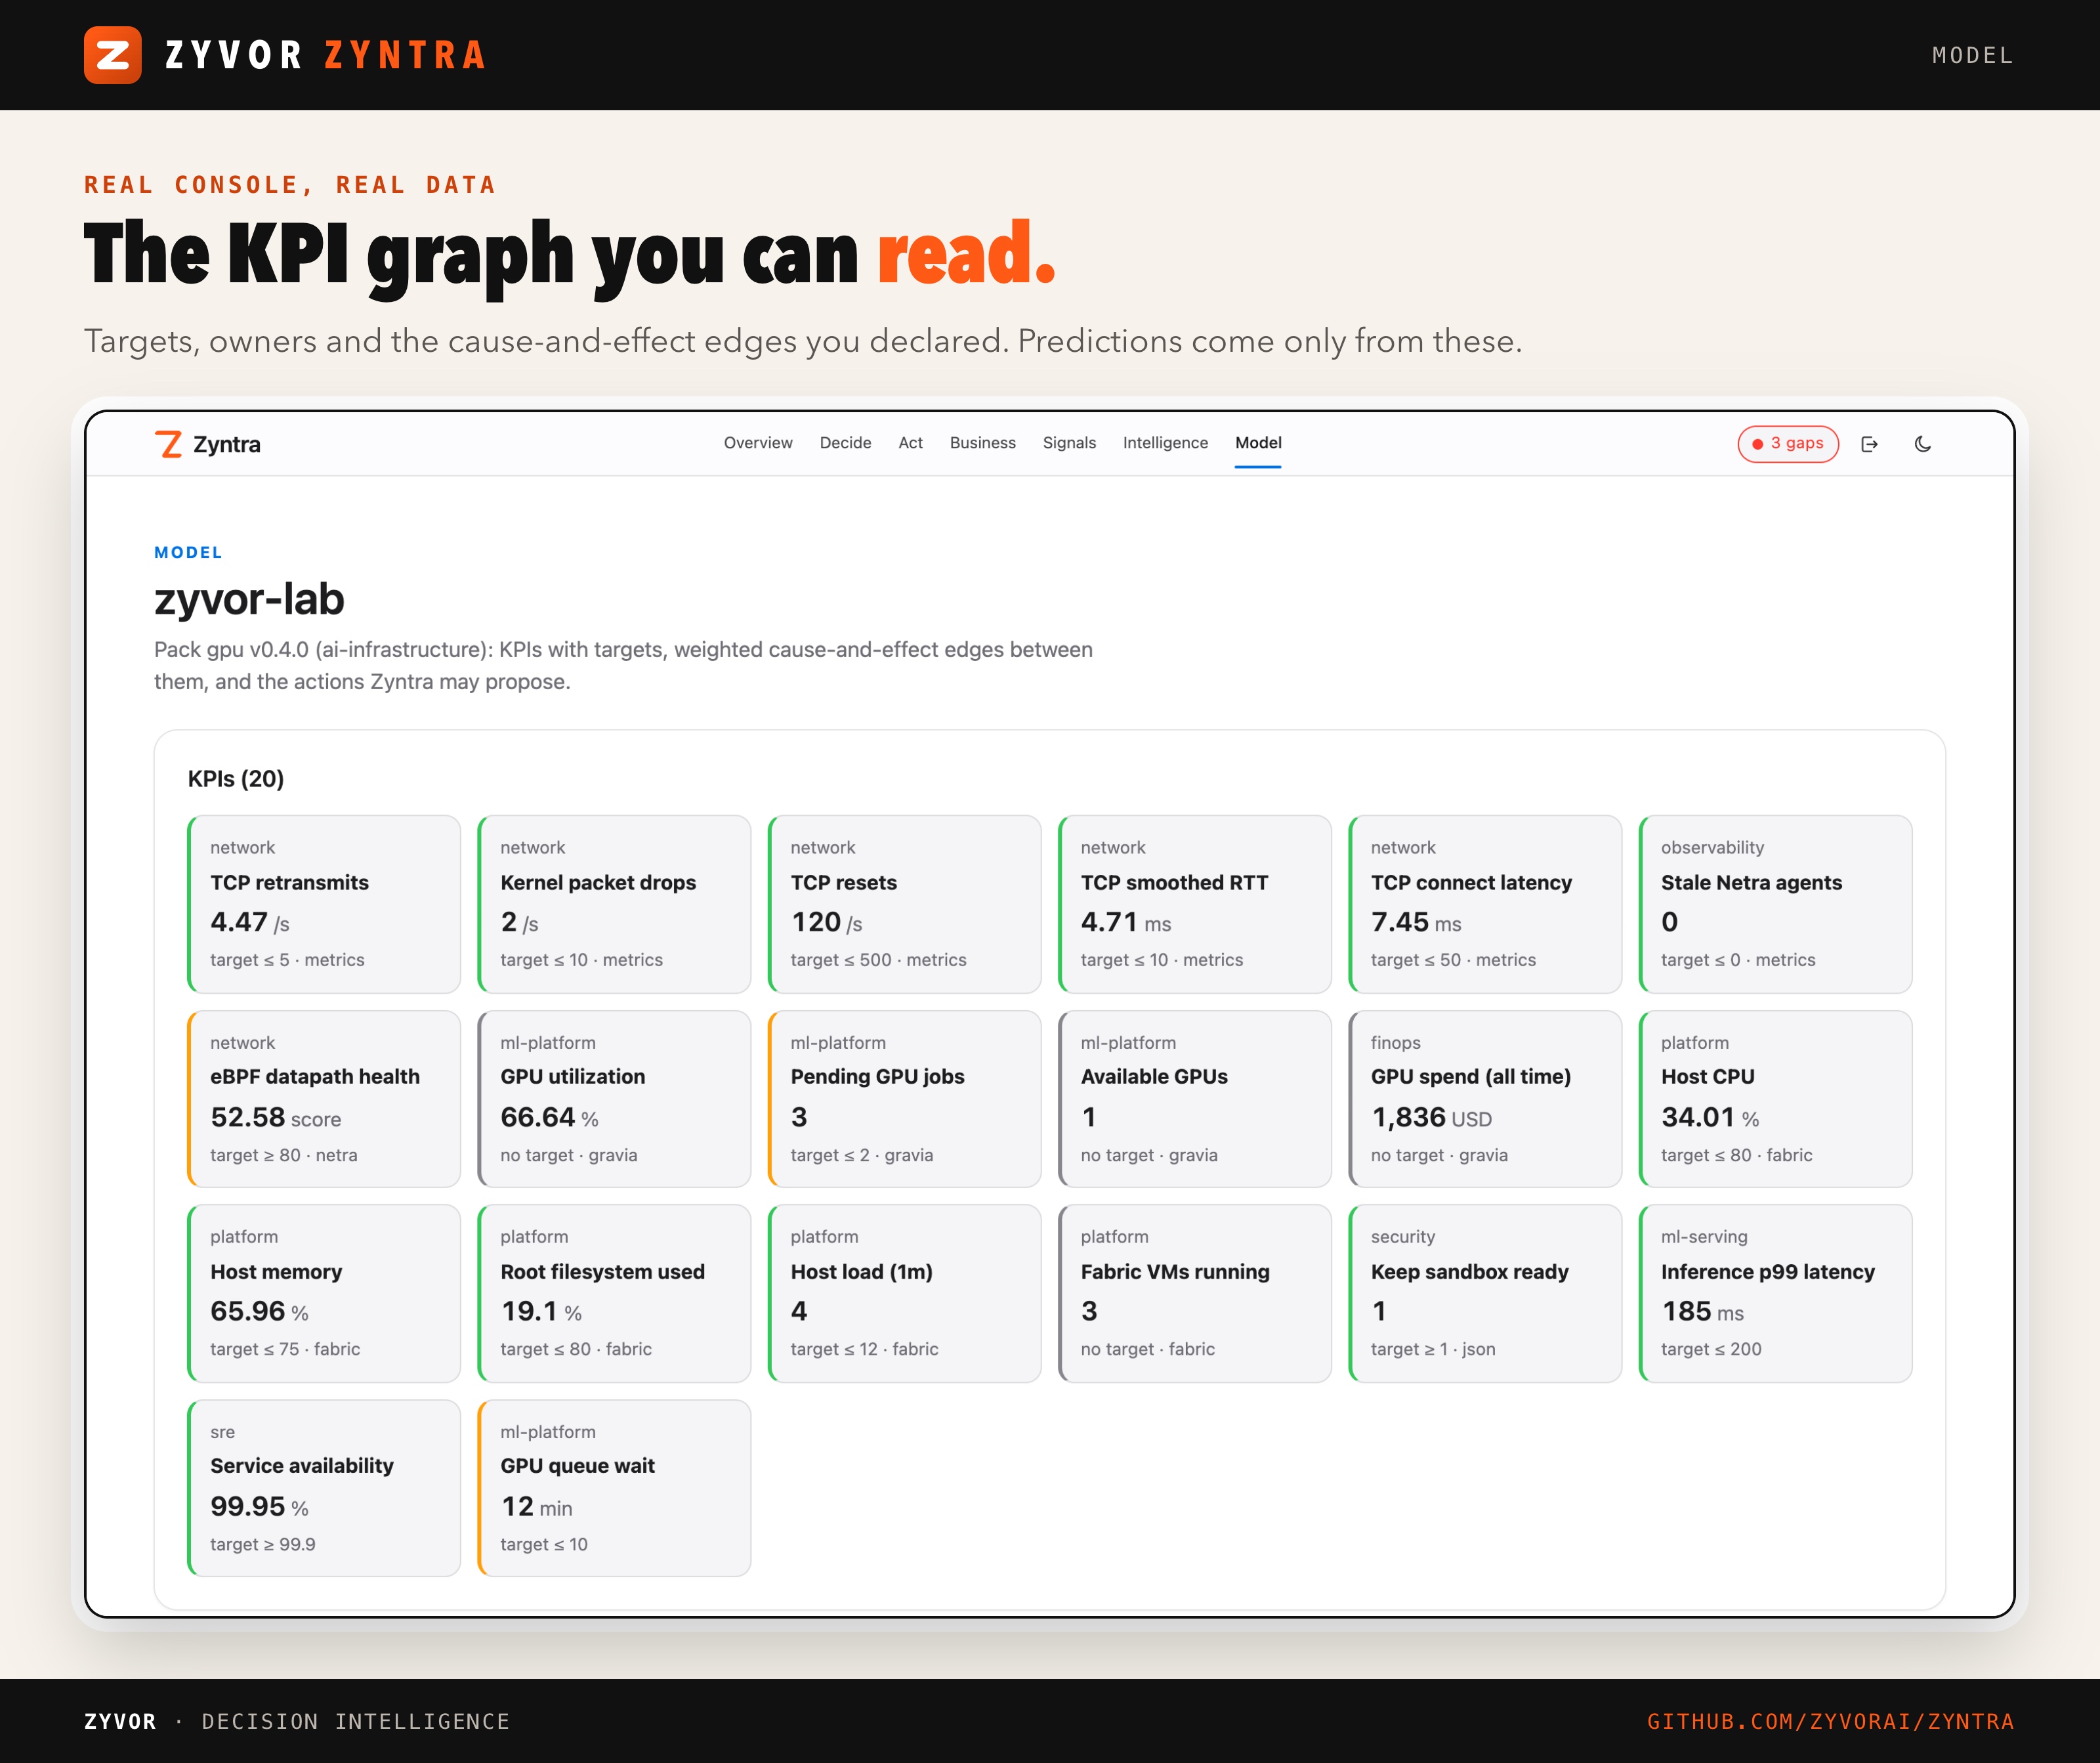
Task: Click the zyvor-lab model title
Action: 249,599
